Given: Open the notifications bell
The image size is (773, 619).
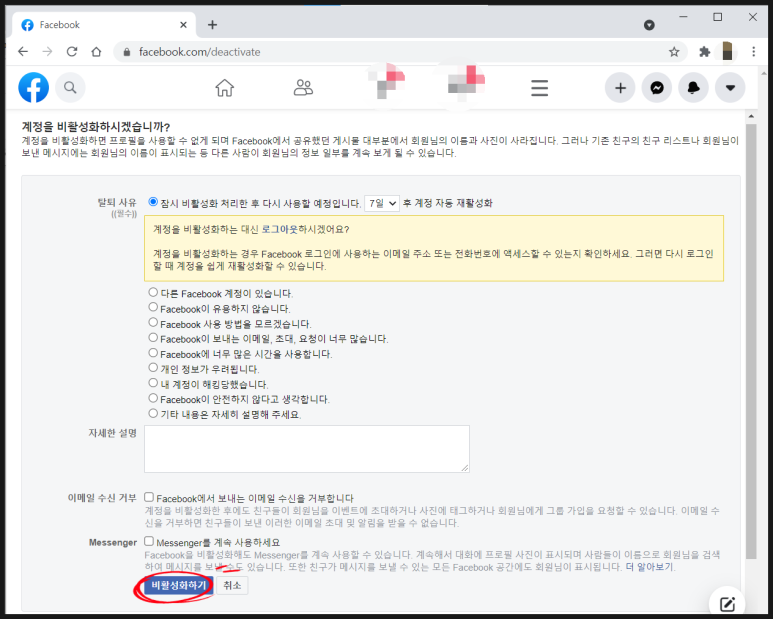Looking at the screenshot, I should (x=694, y=88).
